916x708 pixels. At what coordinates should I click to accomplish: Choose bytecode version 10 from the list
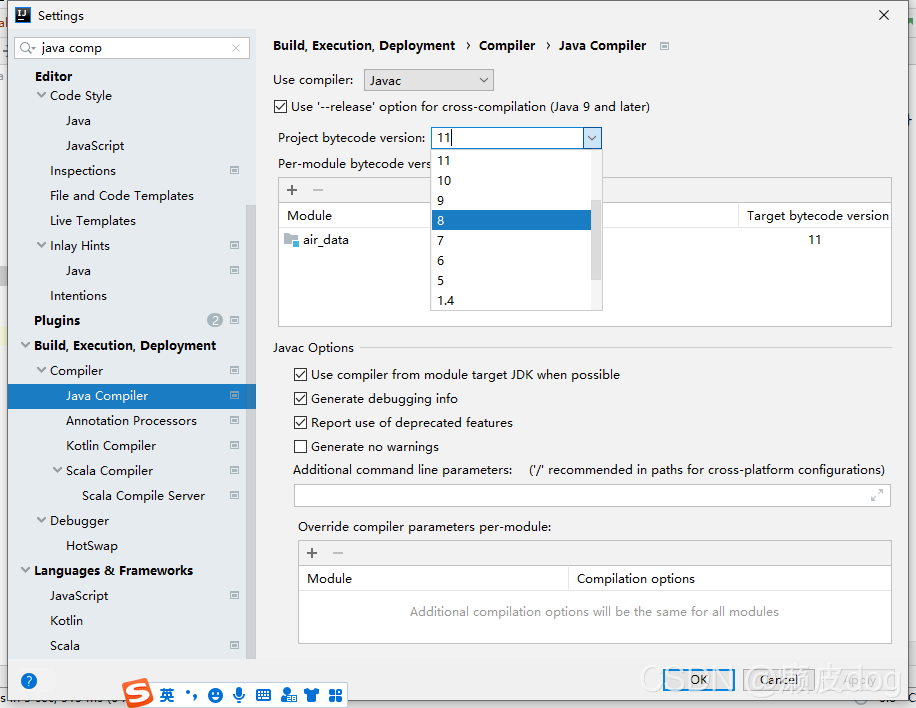tap(511, 181)
